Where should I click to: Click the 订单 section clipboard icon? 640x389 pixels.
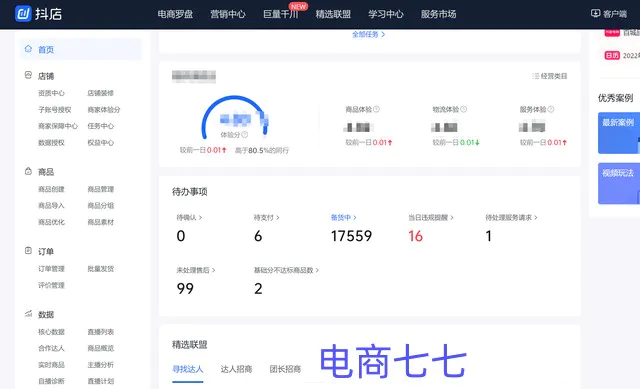pos(28,251)
